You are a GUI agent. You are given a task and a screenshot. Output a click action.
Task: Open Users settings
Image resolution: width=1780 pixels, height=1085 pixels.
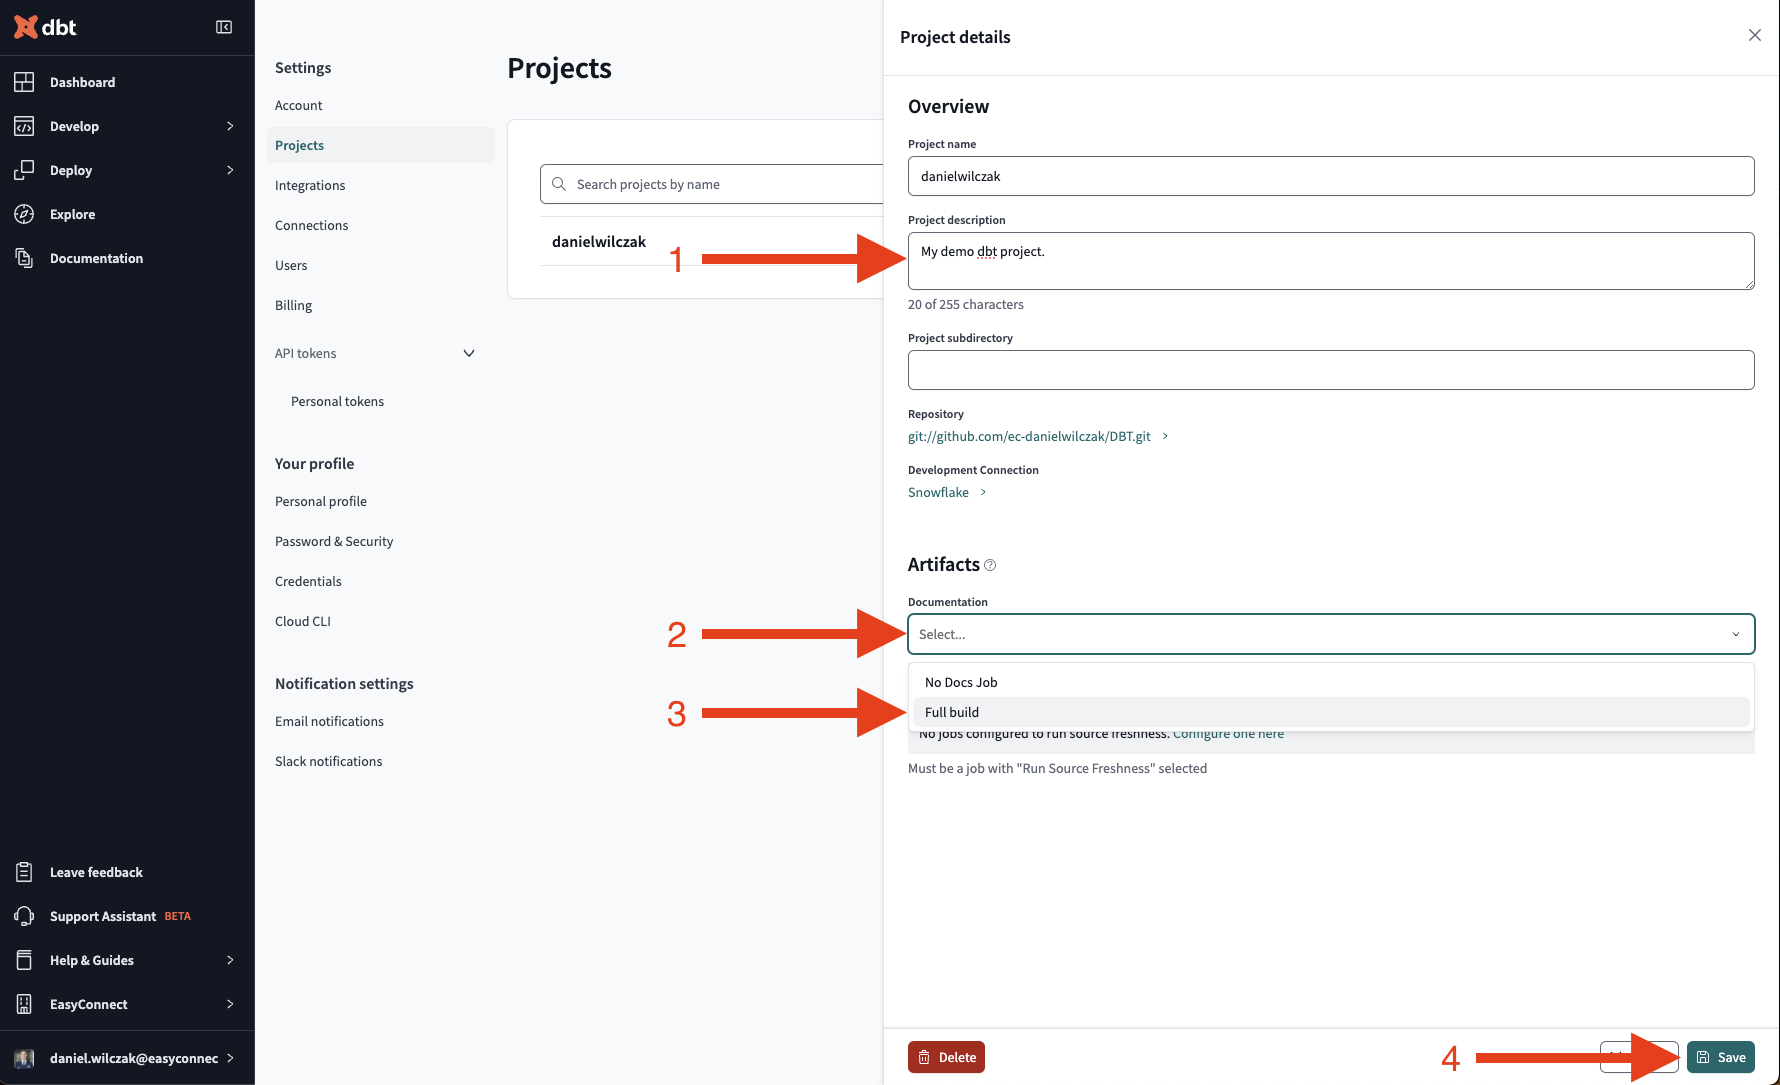pyautogui.click(x=291, y=265)
